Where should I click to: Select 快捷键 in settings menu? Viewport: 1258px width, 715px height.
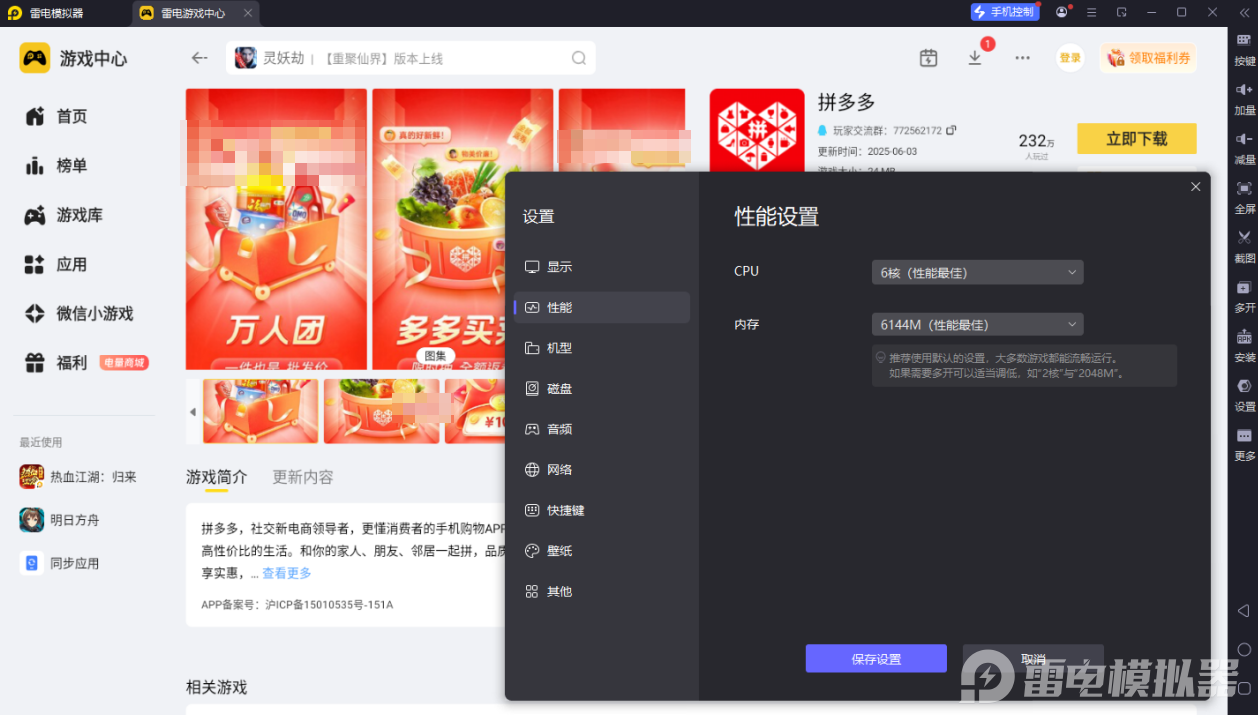[602, 510]
